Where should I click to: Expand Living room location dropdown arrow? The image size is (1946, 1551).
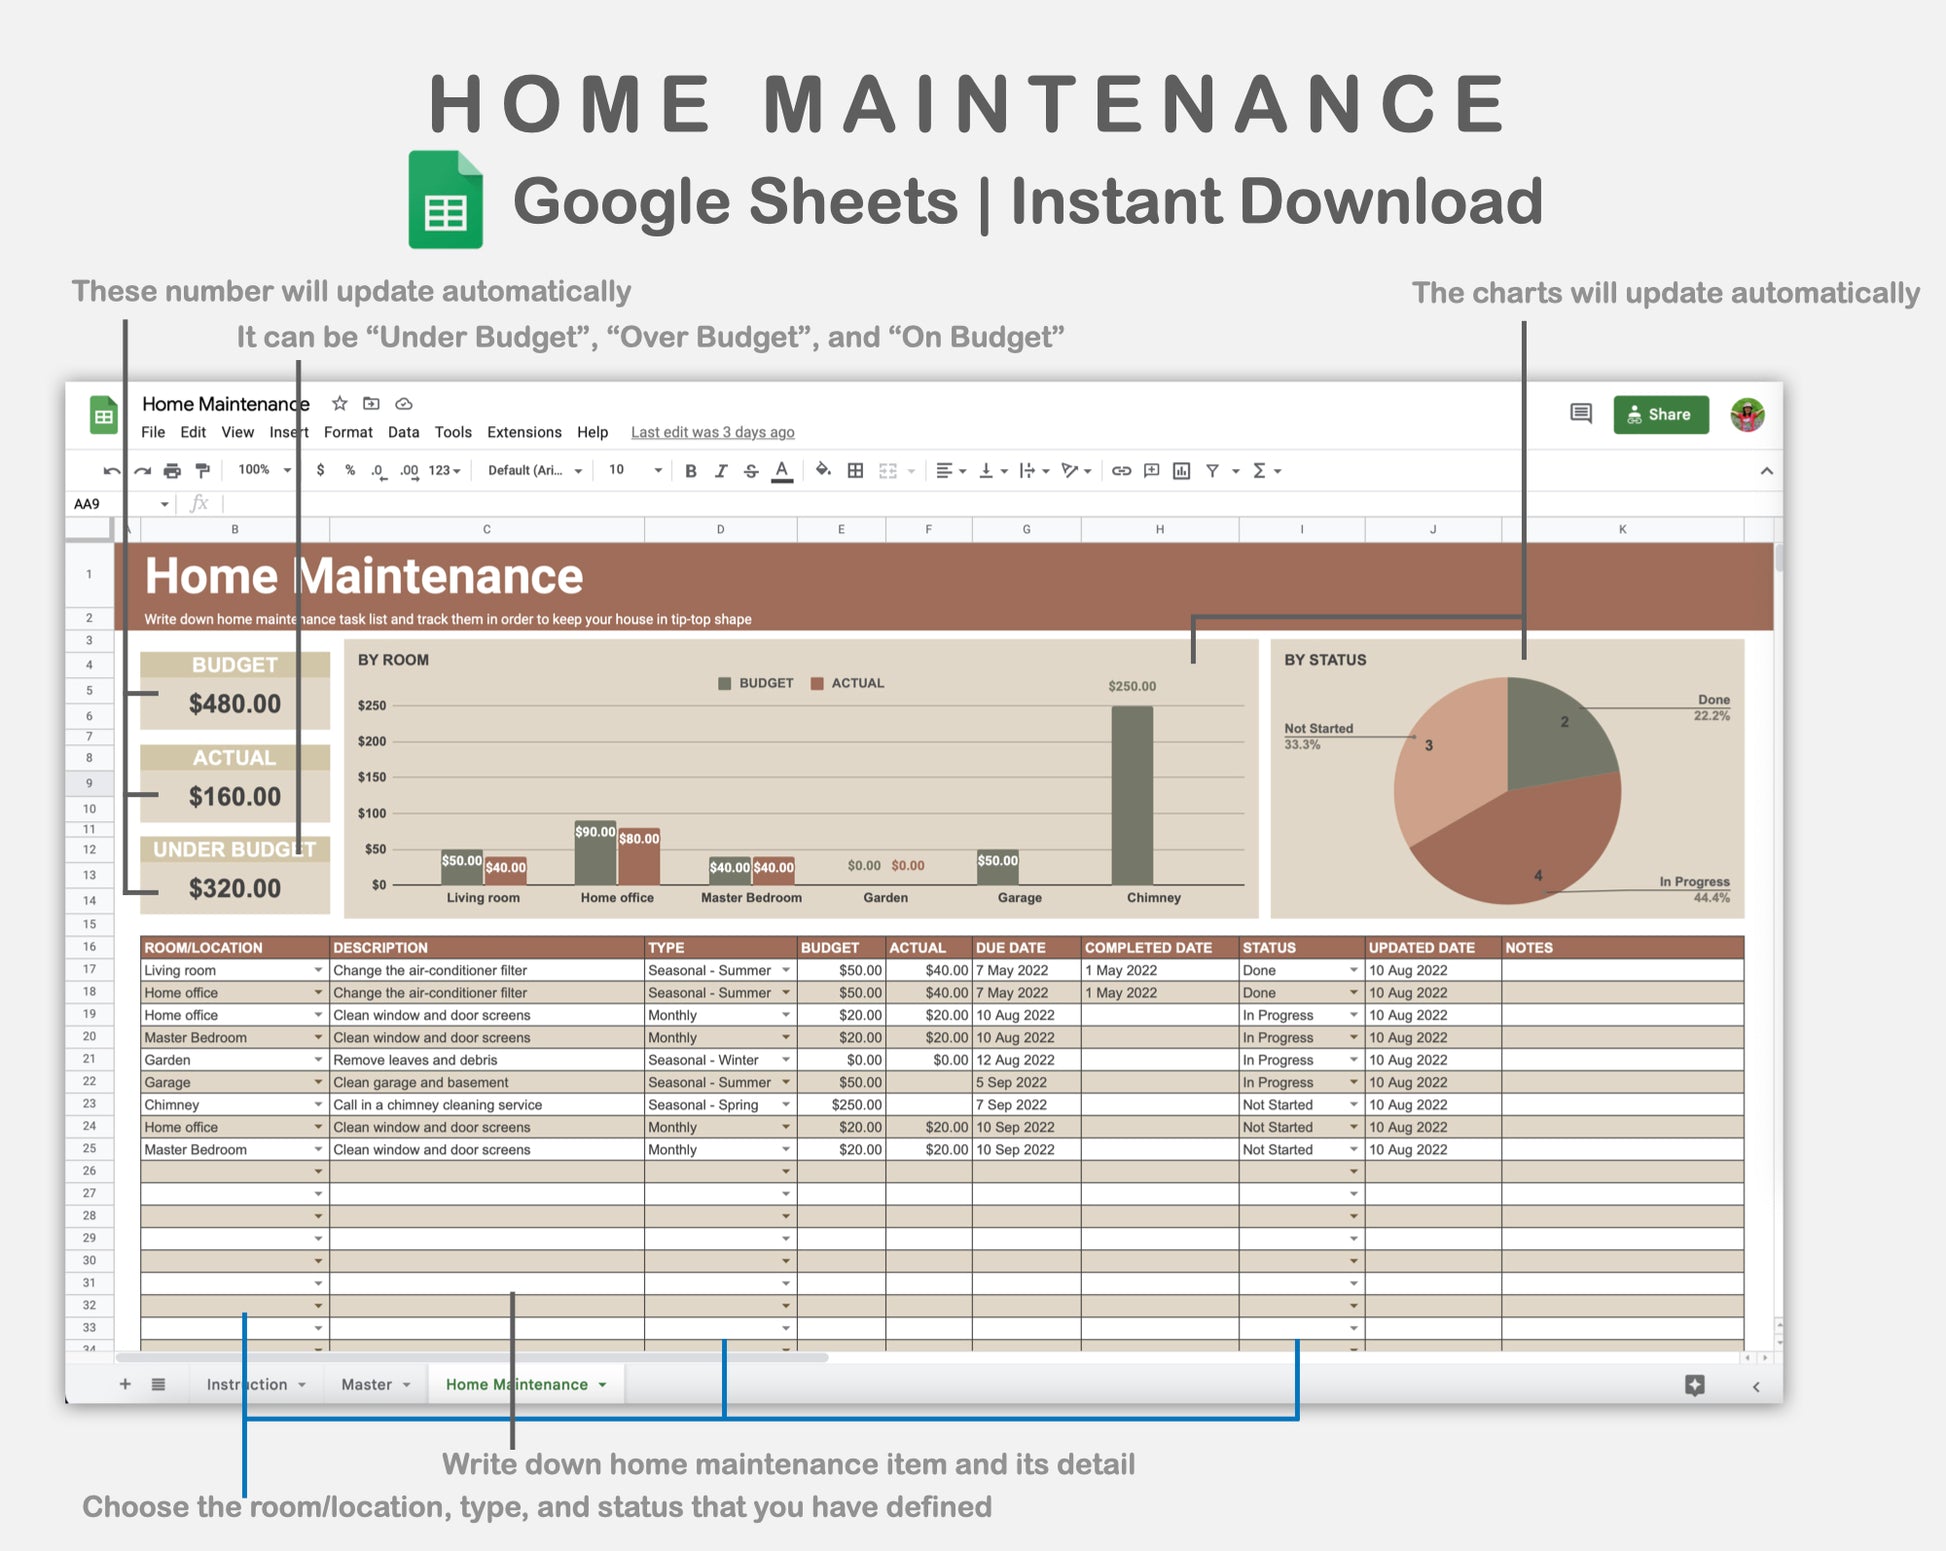point(318,970)
